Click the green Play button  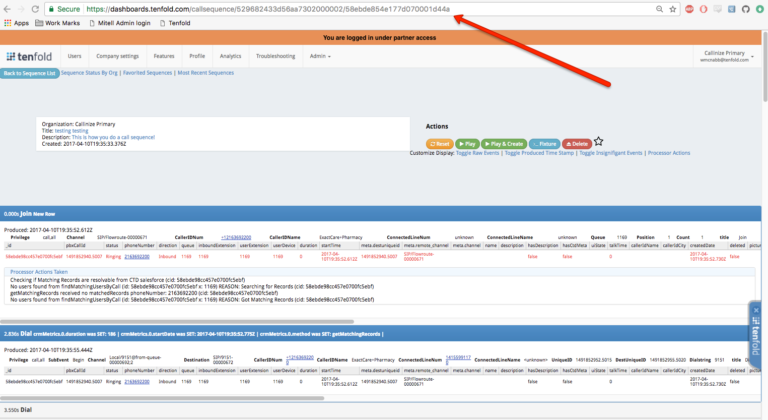coord(467,144)
